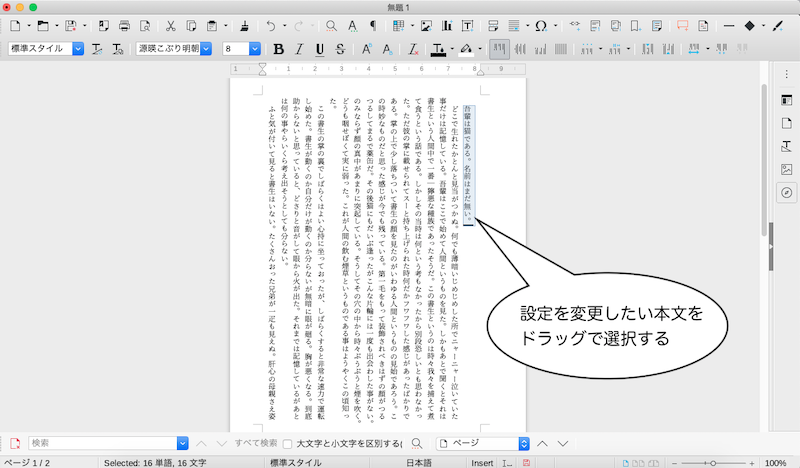The image size is (800, 468).
Task: Toggle Superscript on the selected text
Action: point(366,49)
